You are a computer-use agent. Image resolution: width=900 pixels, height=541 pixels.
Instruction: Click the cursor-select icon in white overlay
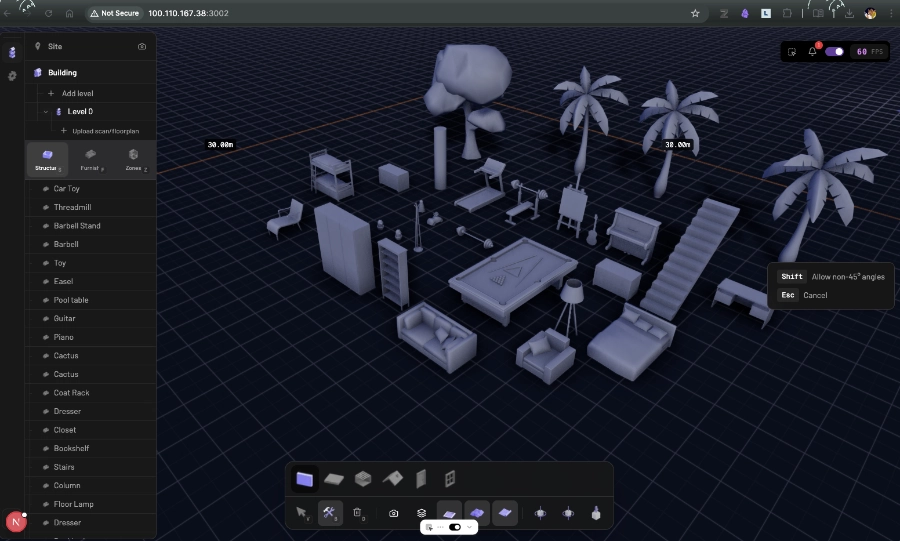pos(429,527)
